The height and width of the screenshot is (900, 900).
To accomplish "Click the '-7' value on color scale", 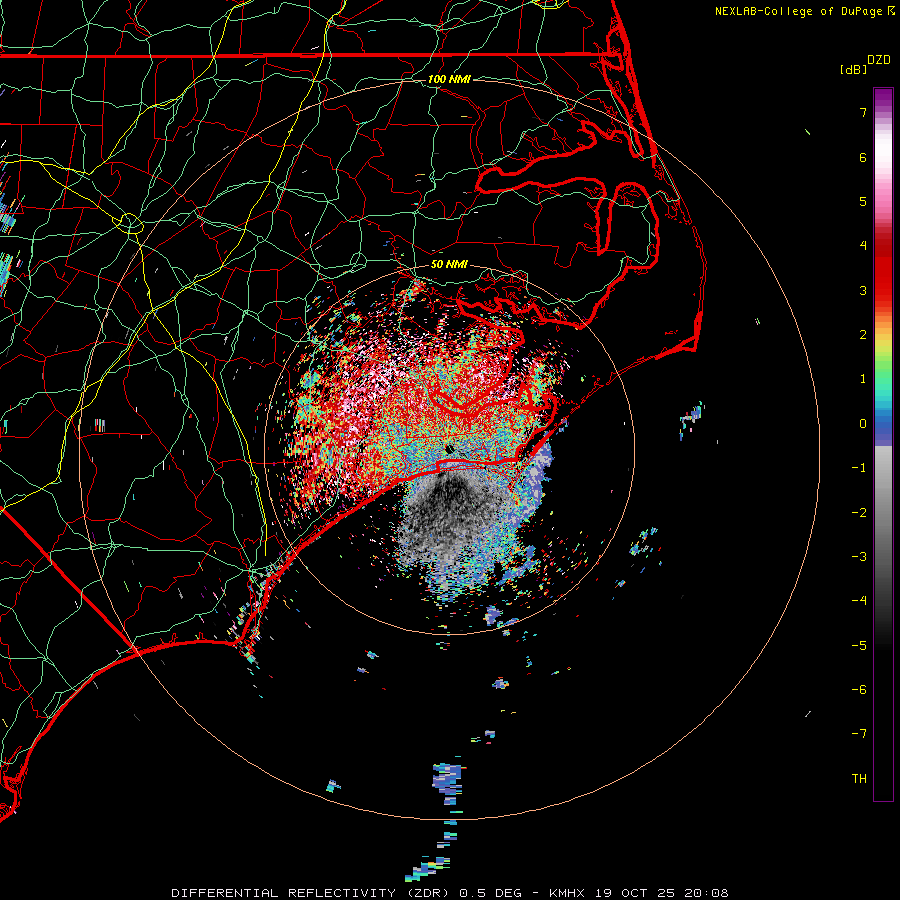I will pos(859,734).
